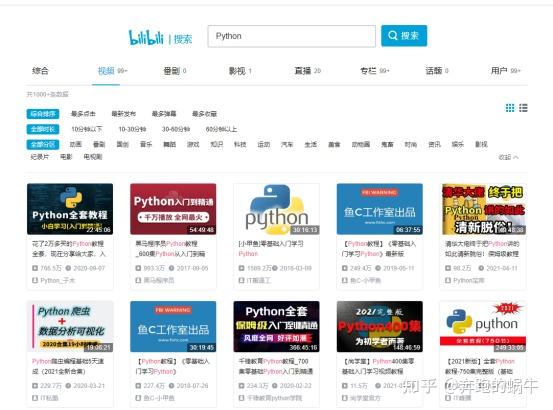Click the search box containing Python
553x410 pixels.
coord(292,36)
